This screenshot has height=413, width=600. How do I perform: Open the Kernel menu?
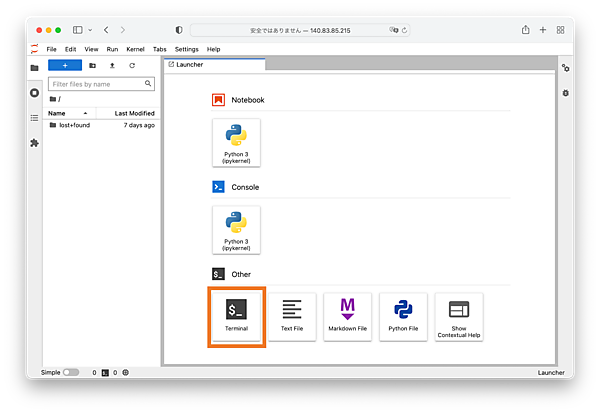click(135, 49)
